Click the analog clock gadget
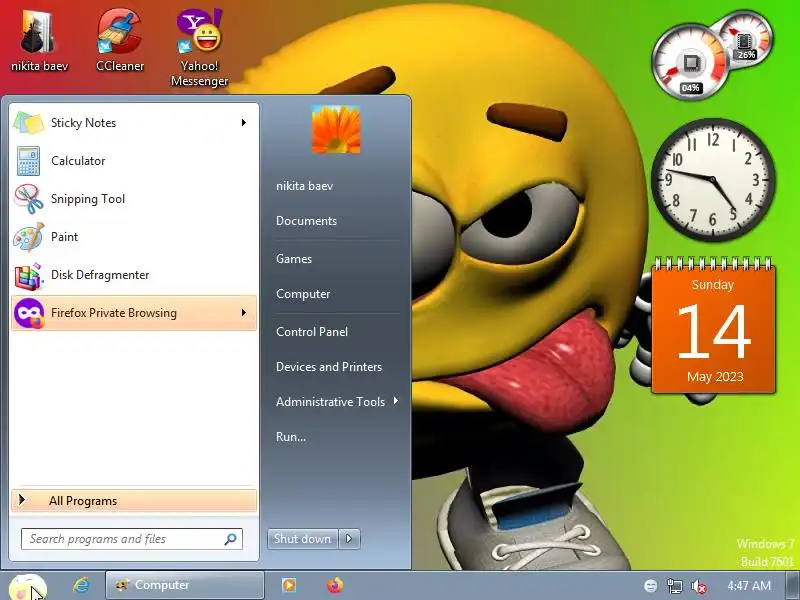The image size is (800, 600). pos(713,180)
